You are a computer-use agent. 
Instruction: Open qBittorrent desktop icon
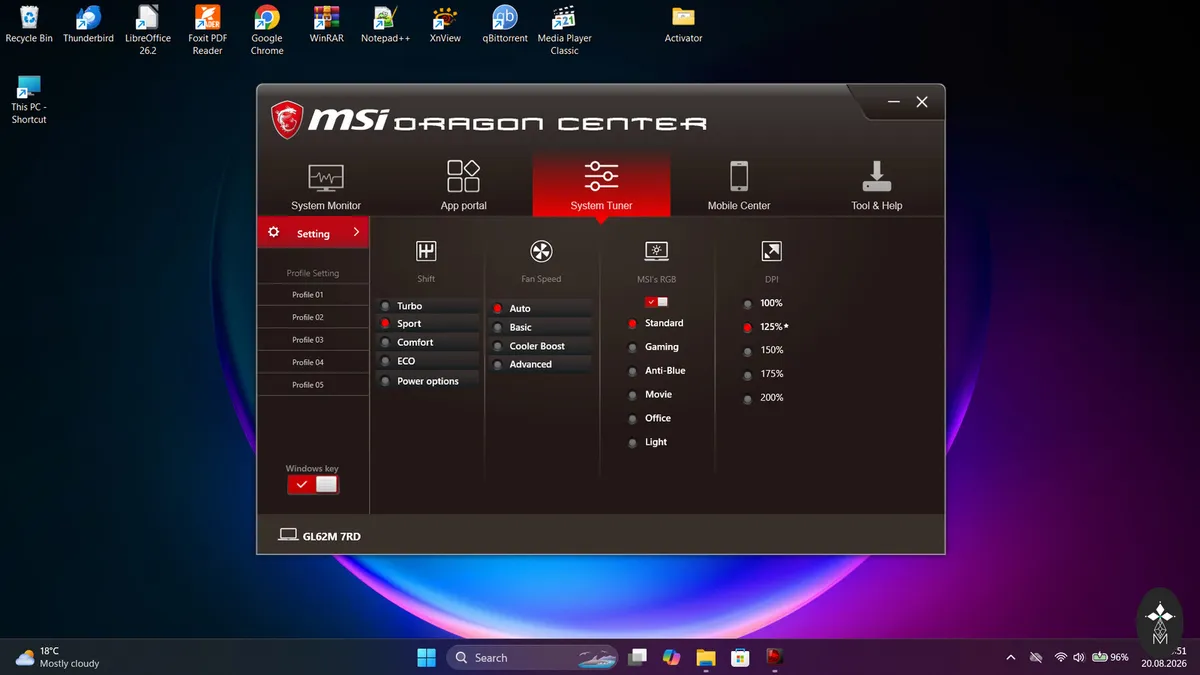coord(505,25)
